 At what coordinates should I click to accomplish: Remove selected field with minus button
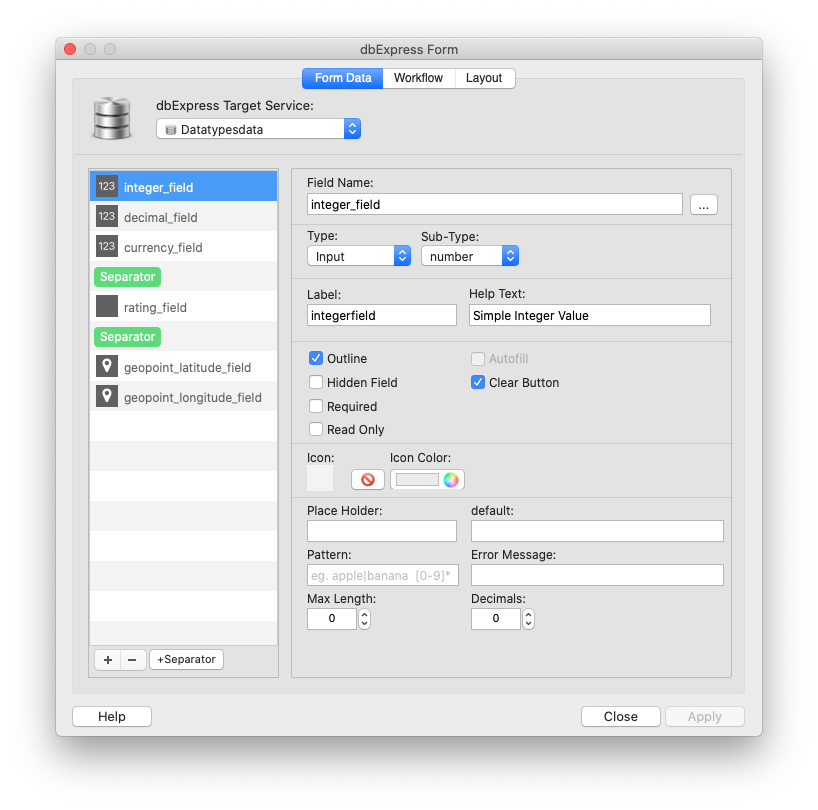pyautogui.click(x=133, y=660)
